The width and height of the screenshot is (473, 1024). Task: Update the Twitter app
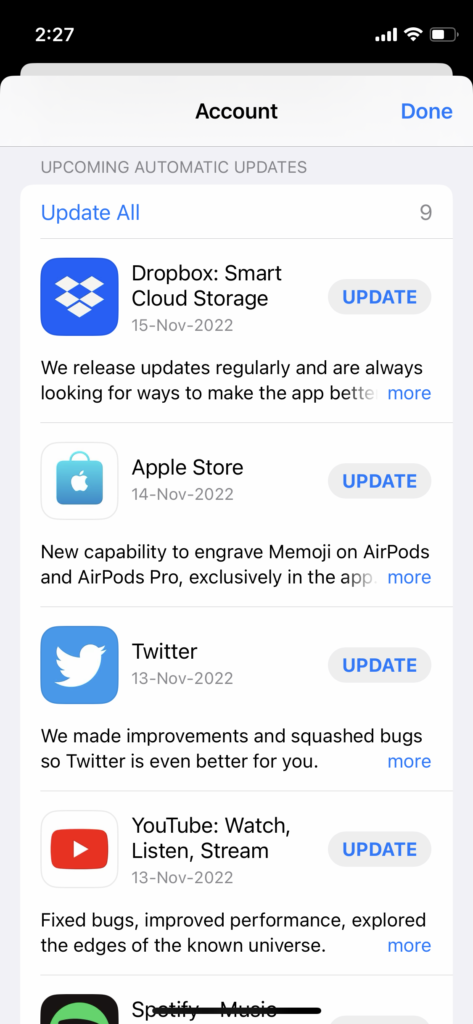(x=380, y=665)
